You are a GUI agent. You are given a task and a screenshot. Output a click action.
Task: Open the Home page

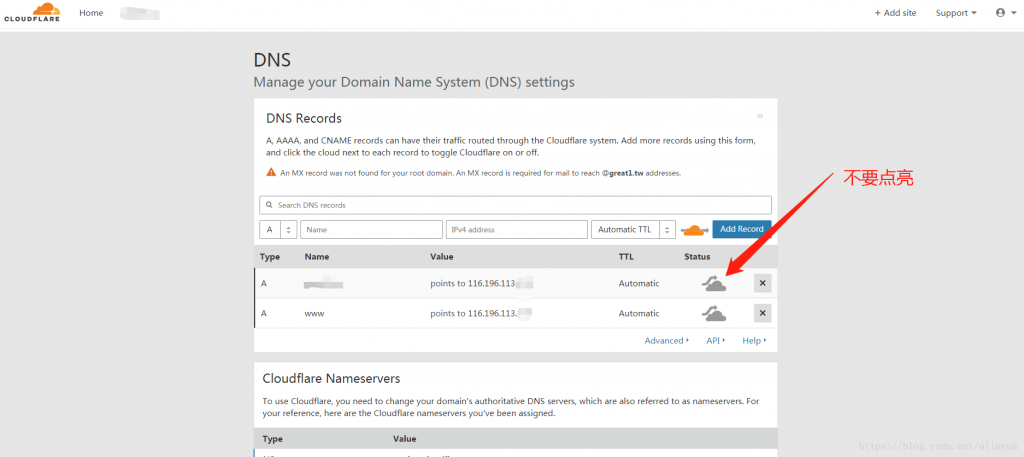[x=91, y=12]
